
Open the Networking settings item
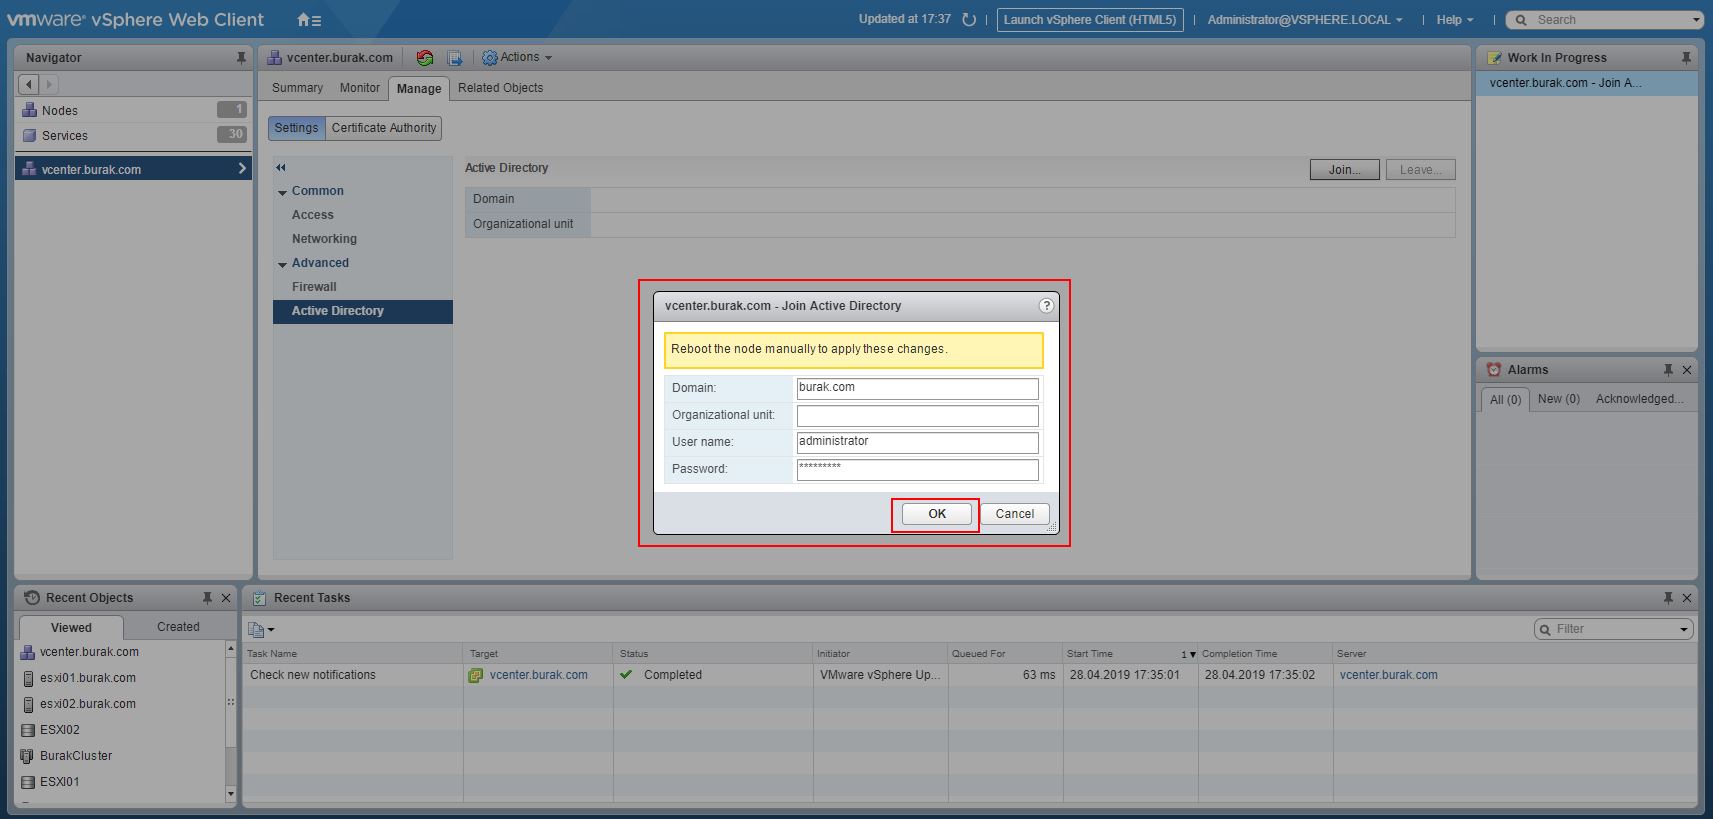(324, 239)
